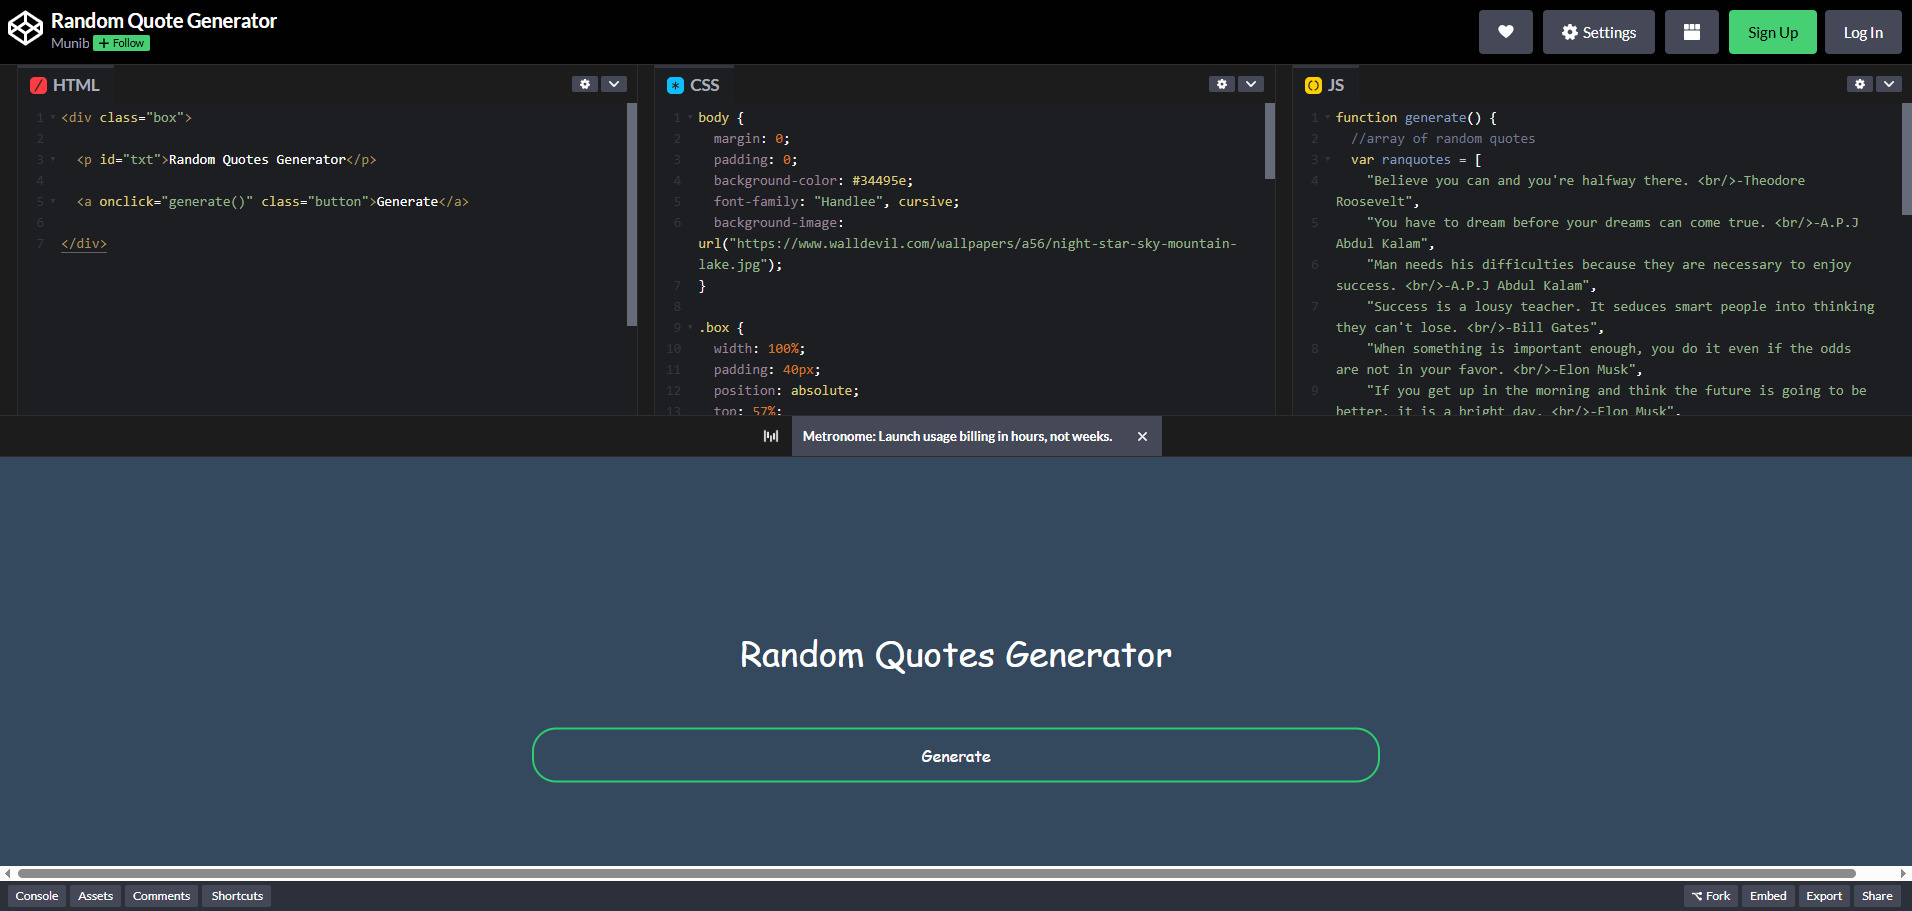
Task: Click the Change View grid icon
Action: point(1691,31)
